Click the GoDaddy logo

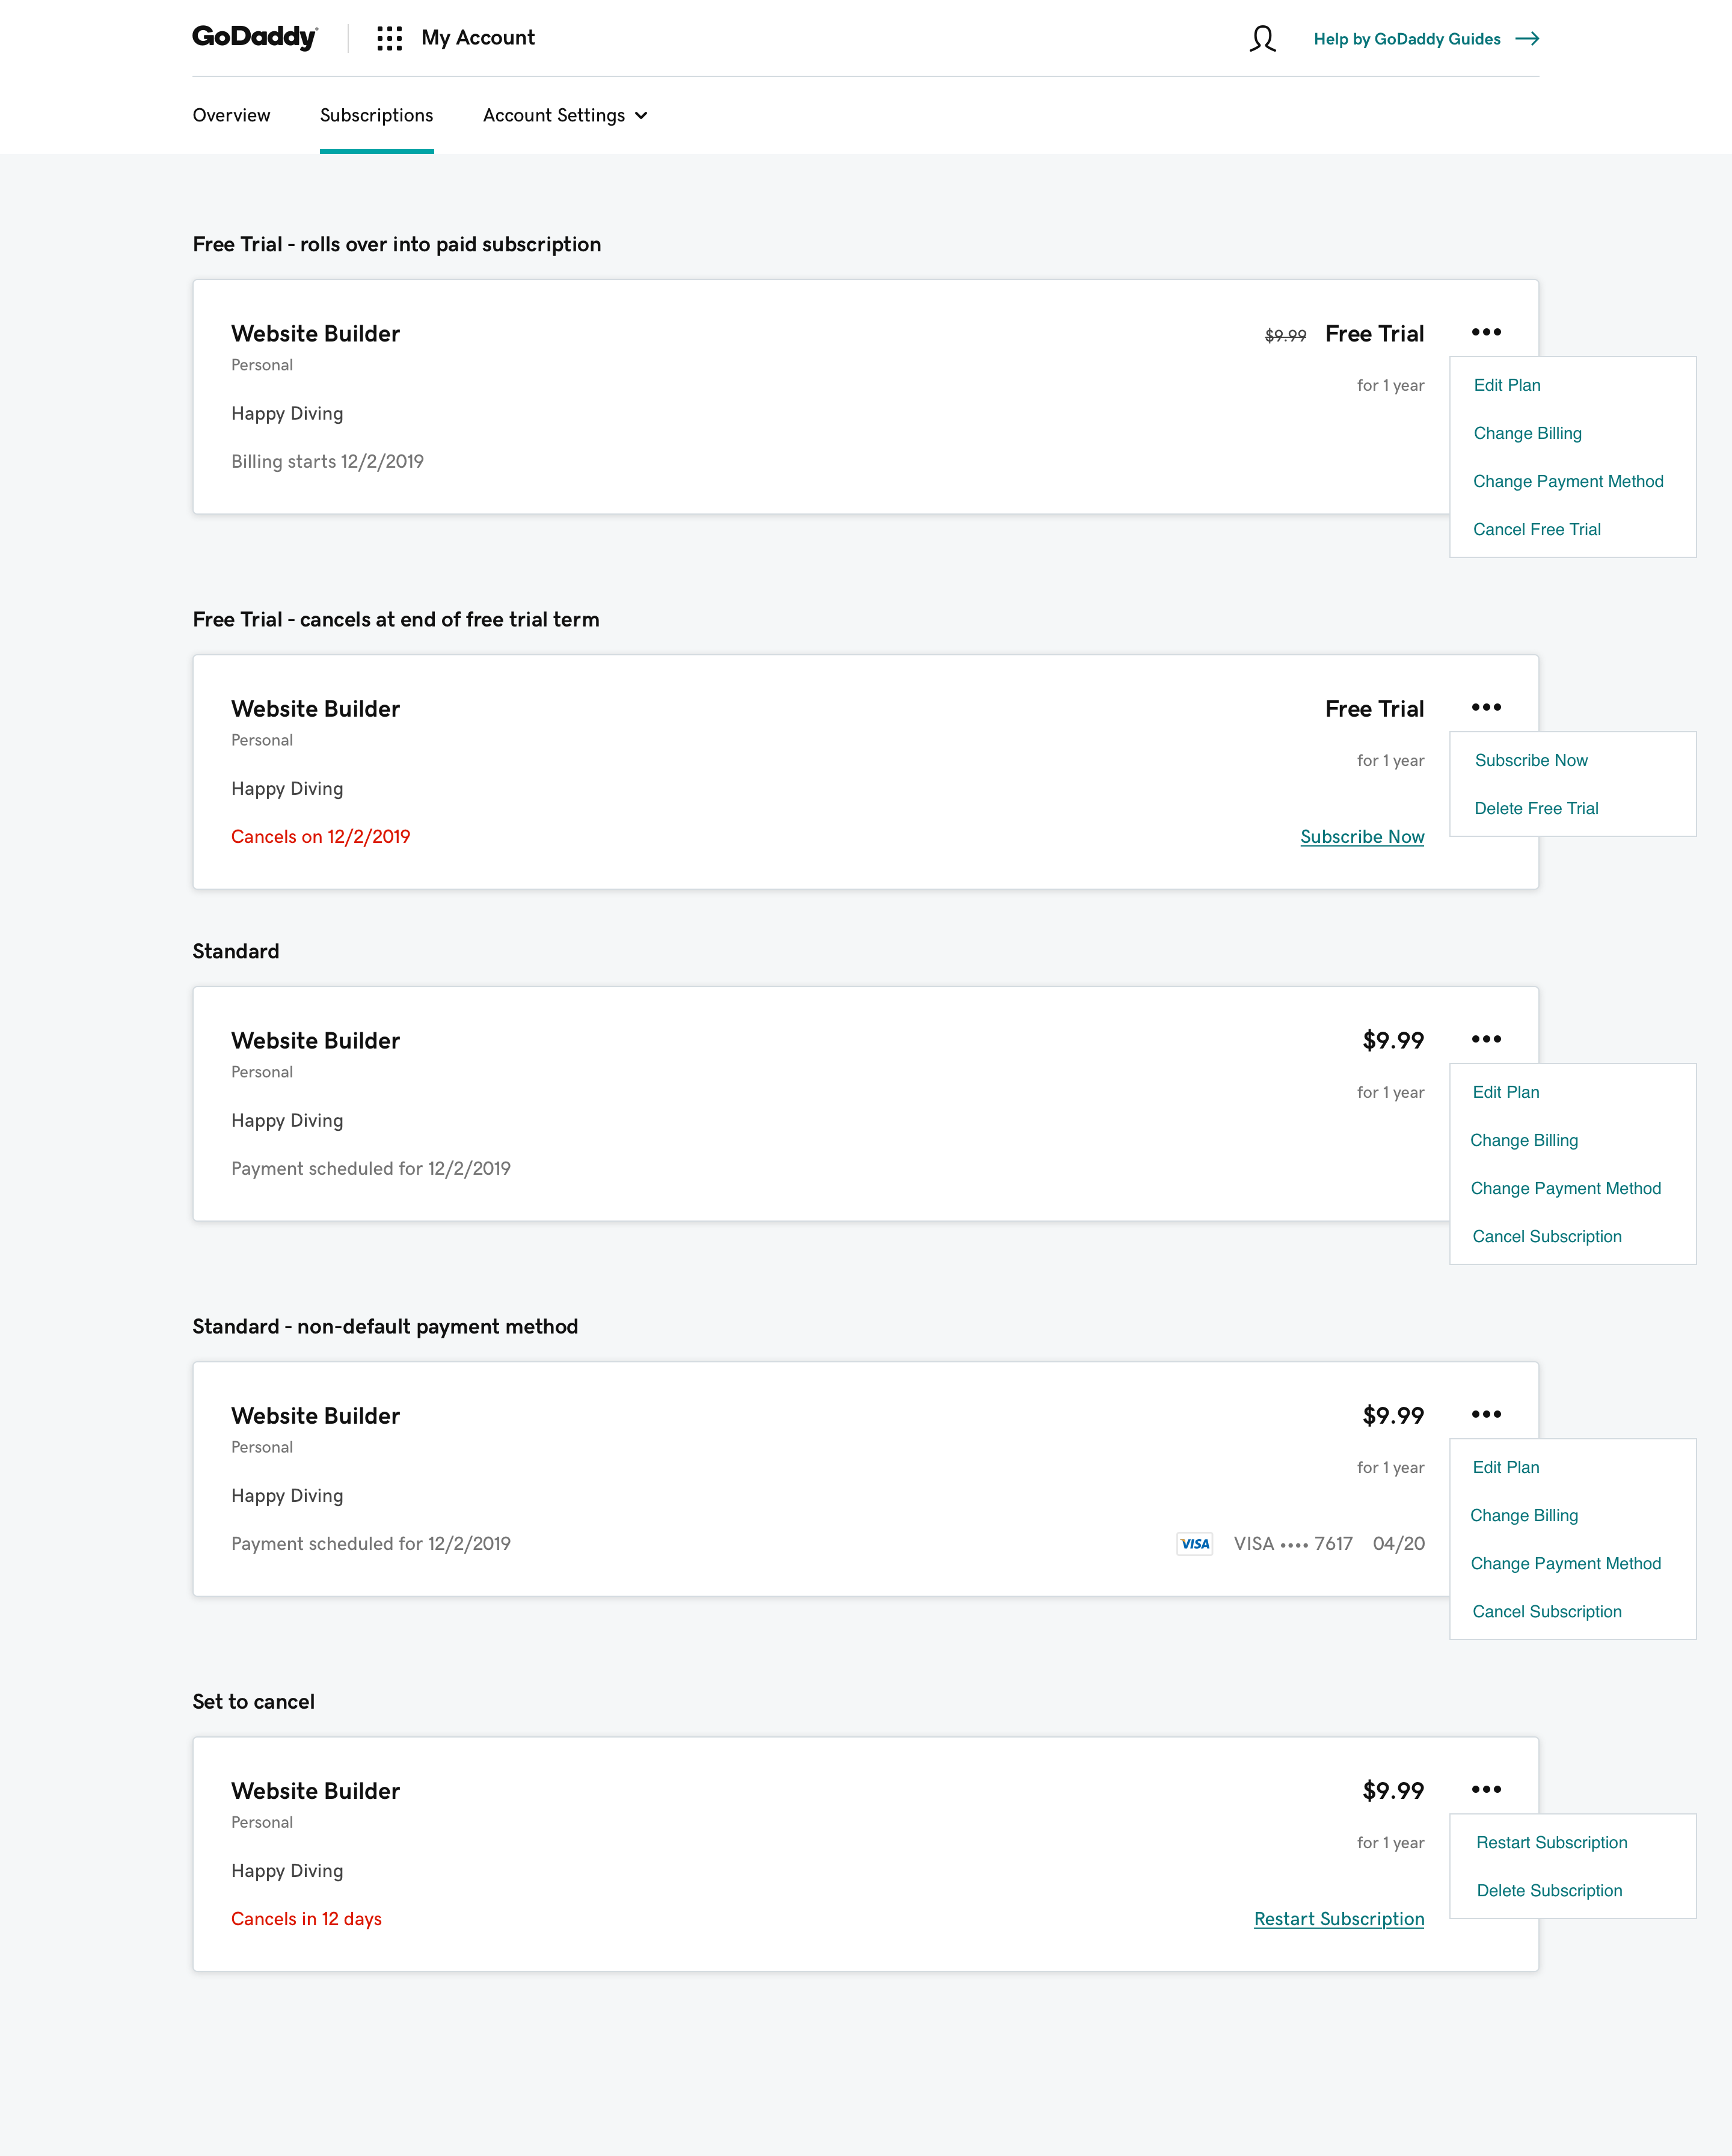pyautogui.click(x=254, y=38)
